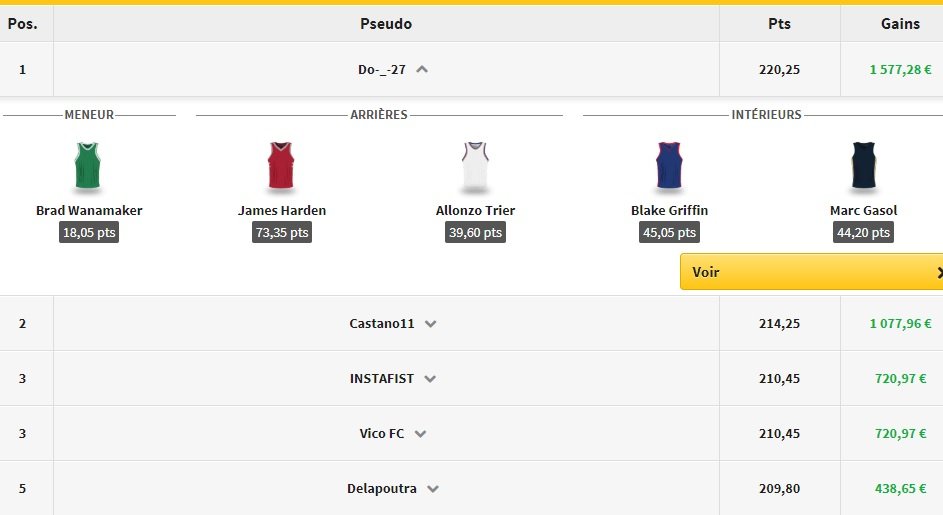The image size is (943, 515).
Task: Click the Blake Griffin player name
Action: 669,211
